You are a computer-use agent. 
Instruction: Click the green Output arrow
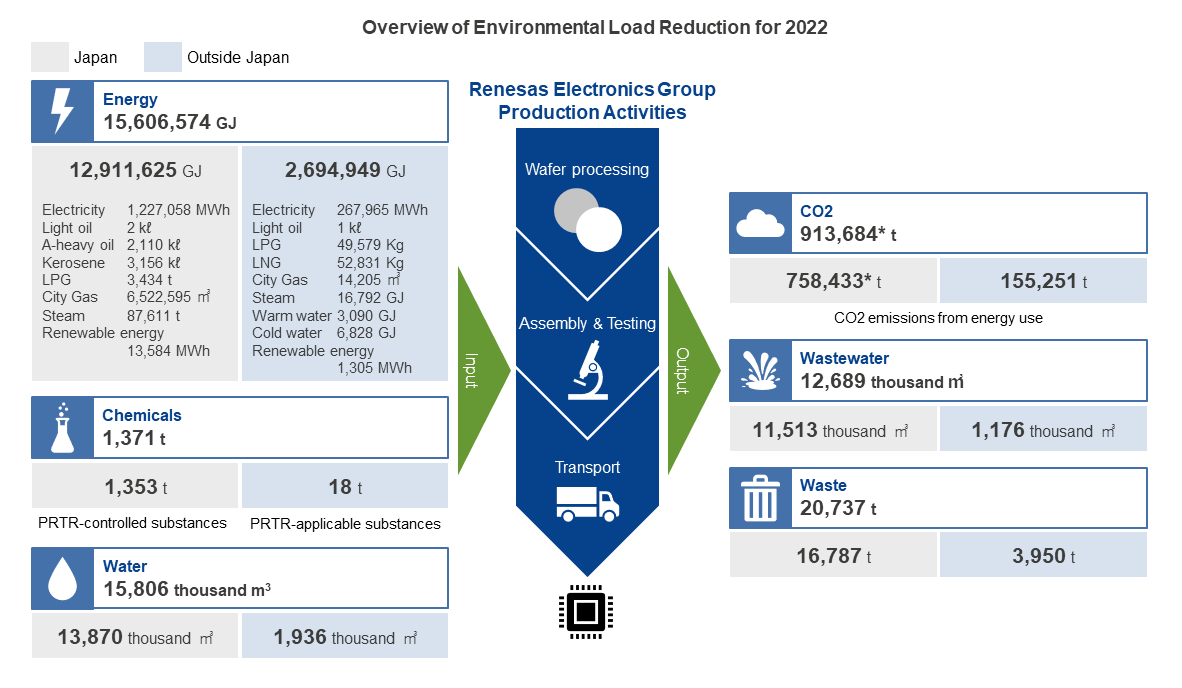694,370
